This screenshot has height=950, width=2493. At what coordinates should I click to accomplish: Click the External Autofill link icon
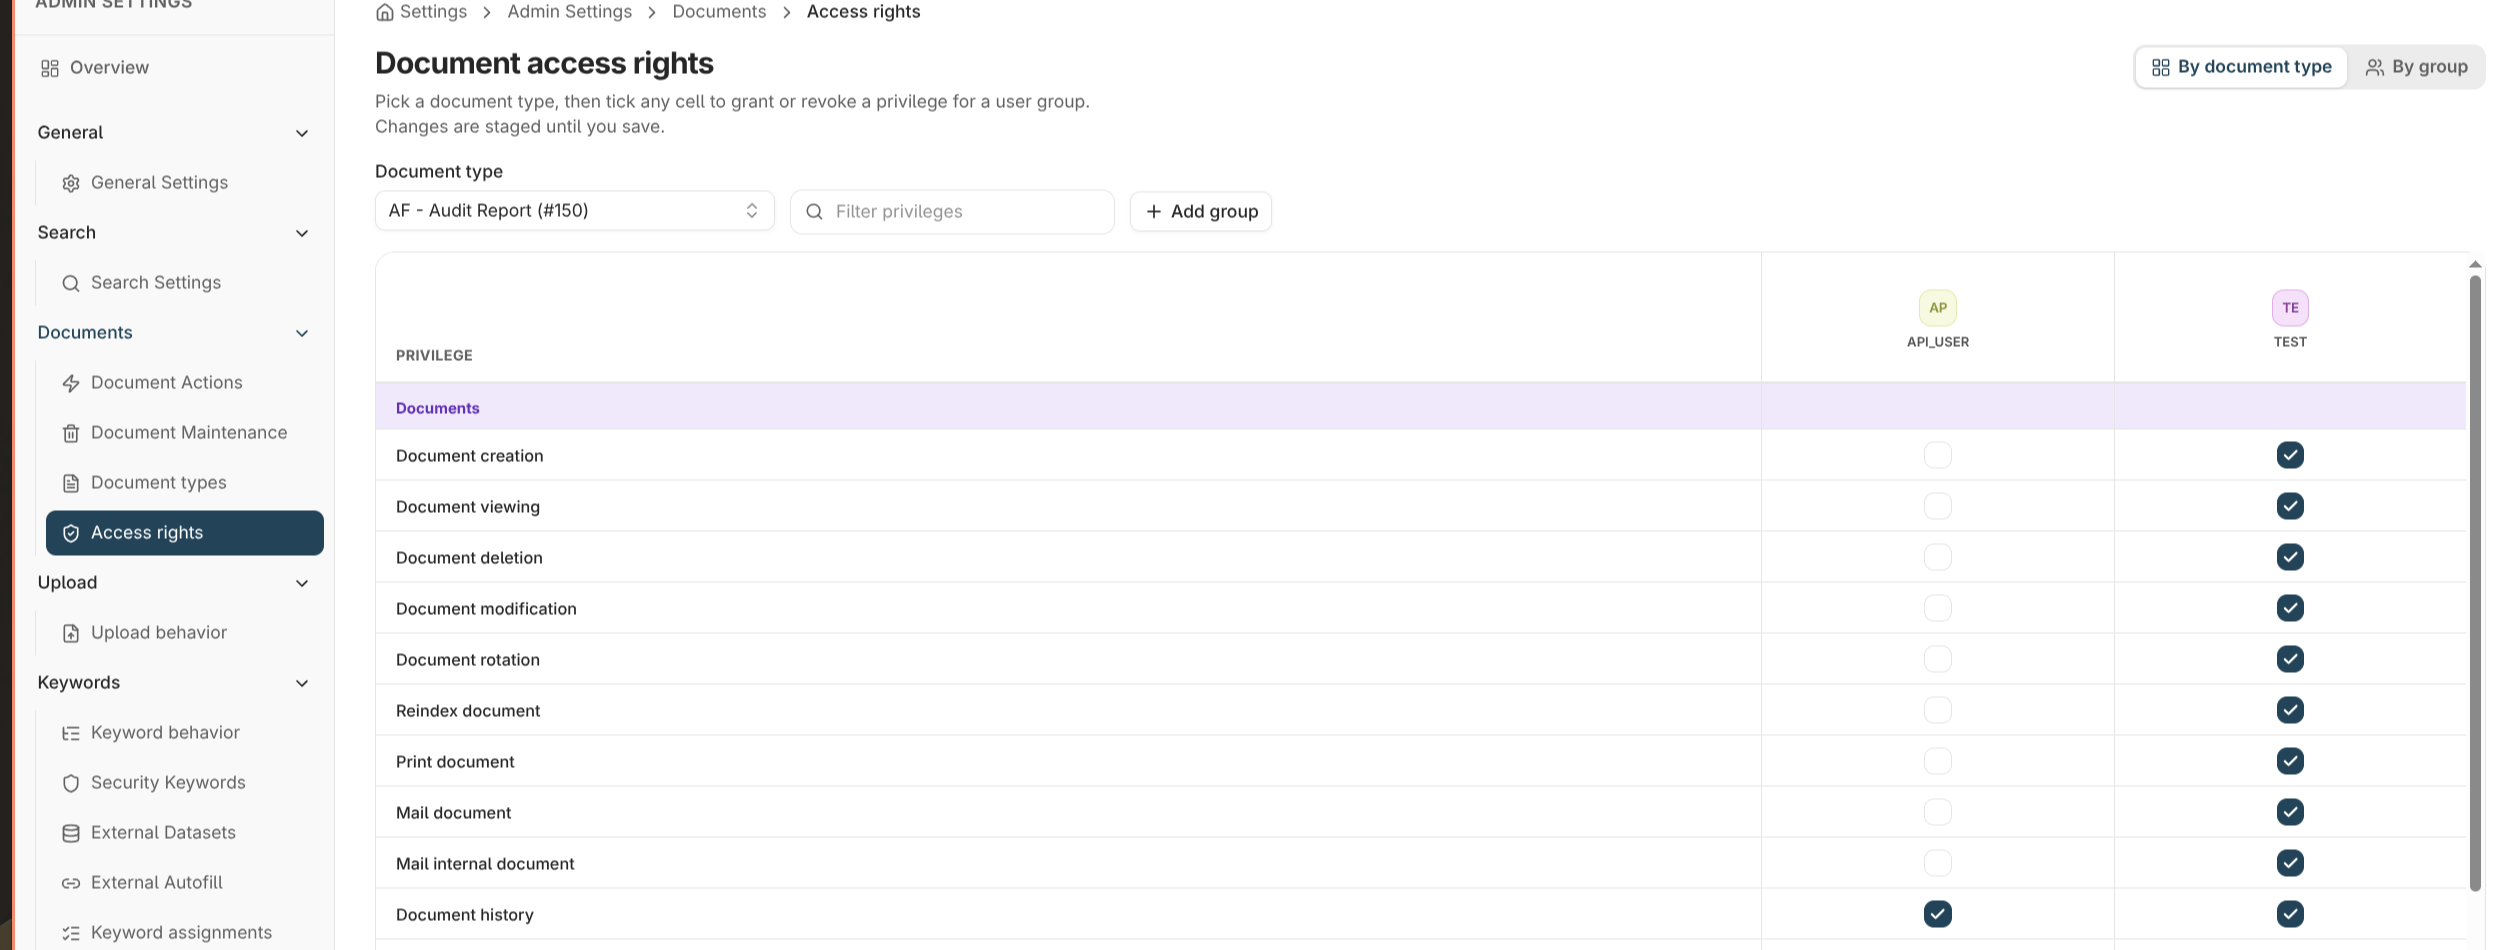click(x=71, y=883)
